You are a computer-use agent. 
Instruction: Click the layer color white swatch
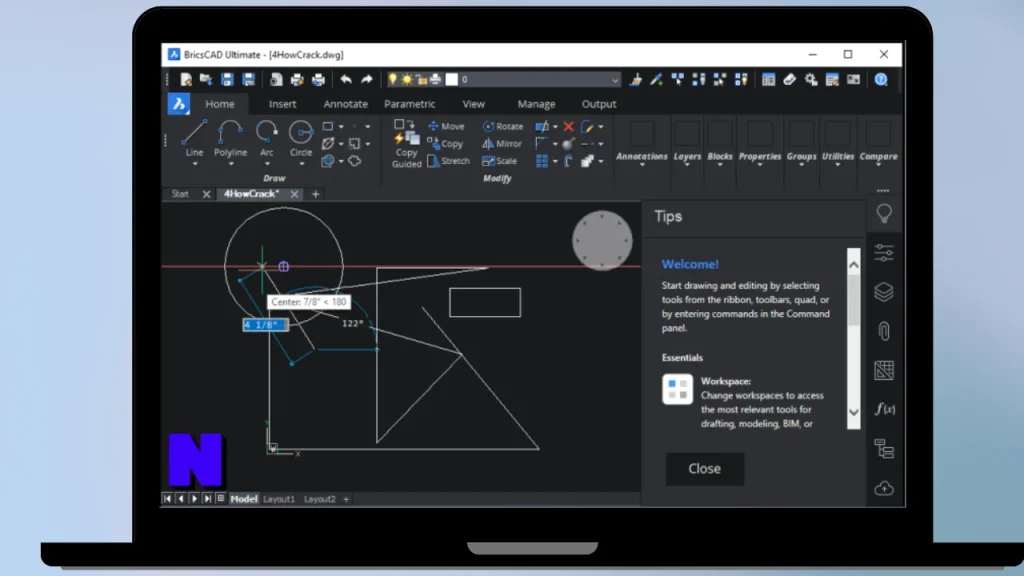(452, 80)
